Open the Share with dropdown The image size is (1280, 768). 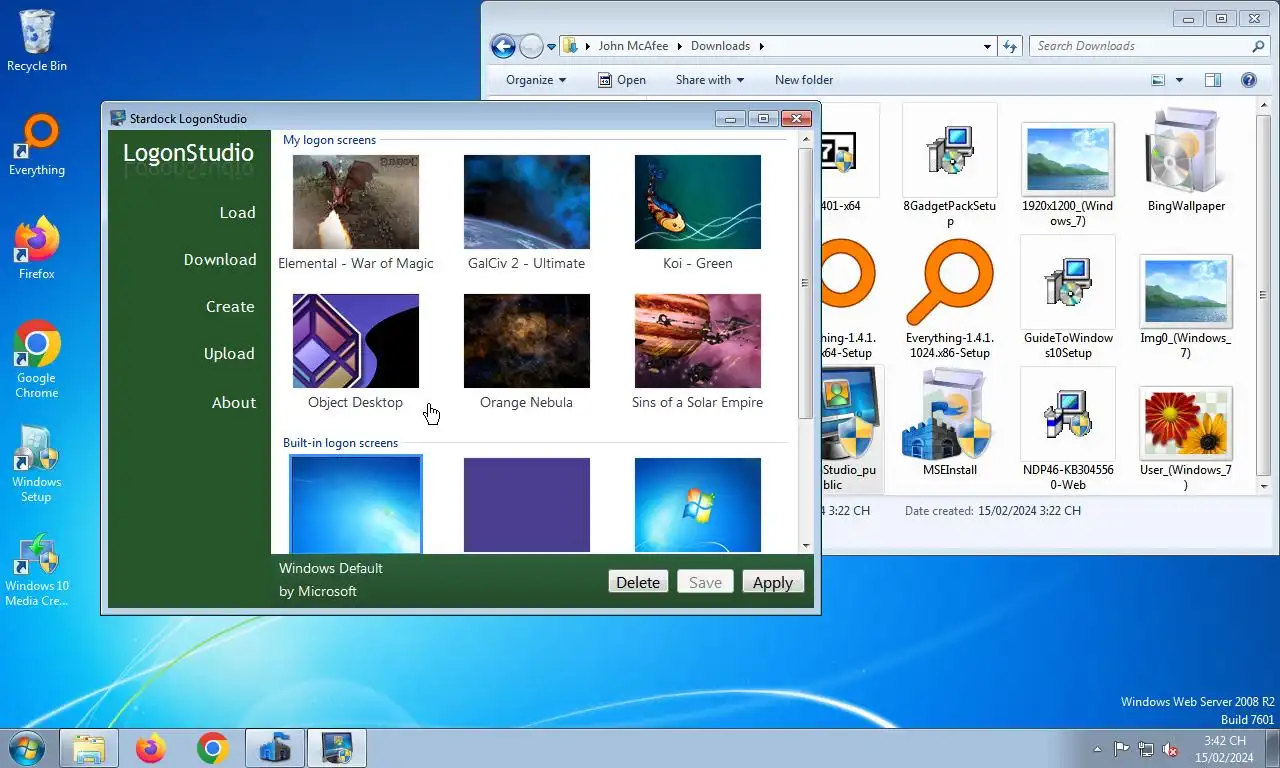pos(709,80)
